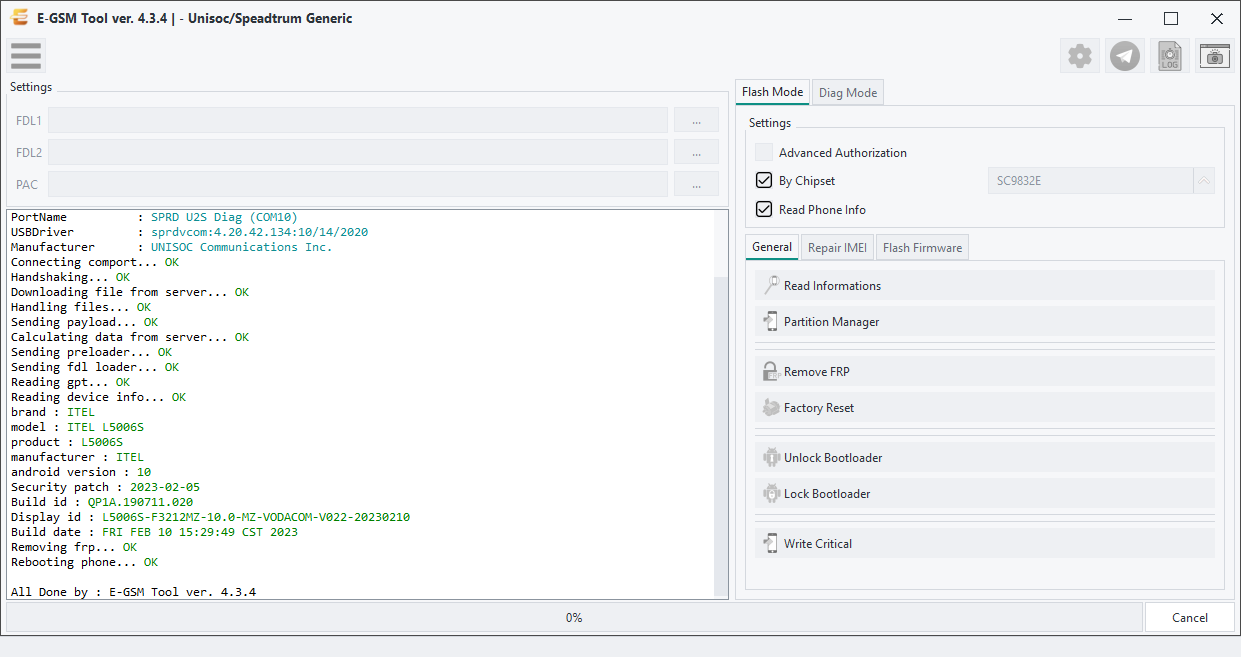Click the 'PortName' SPRD U2S Diag line
Viewport: 1241px width, 657px height.
click(x=154, y=217)
